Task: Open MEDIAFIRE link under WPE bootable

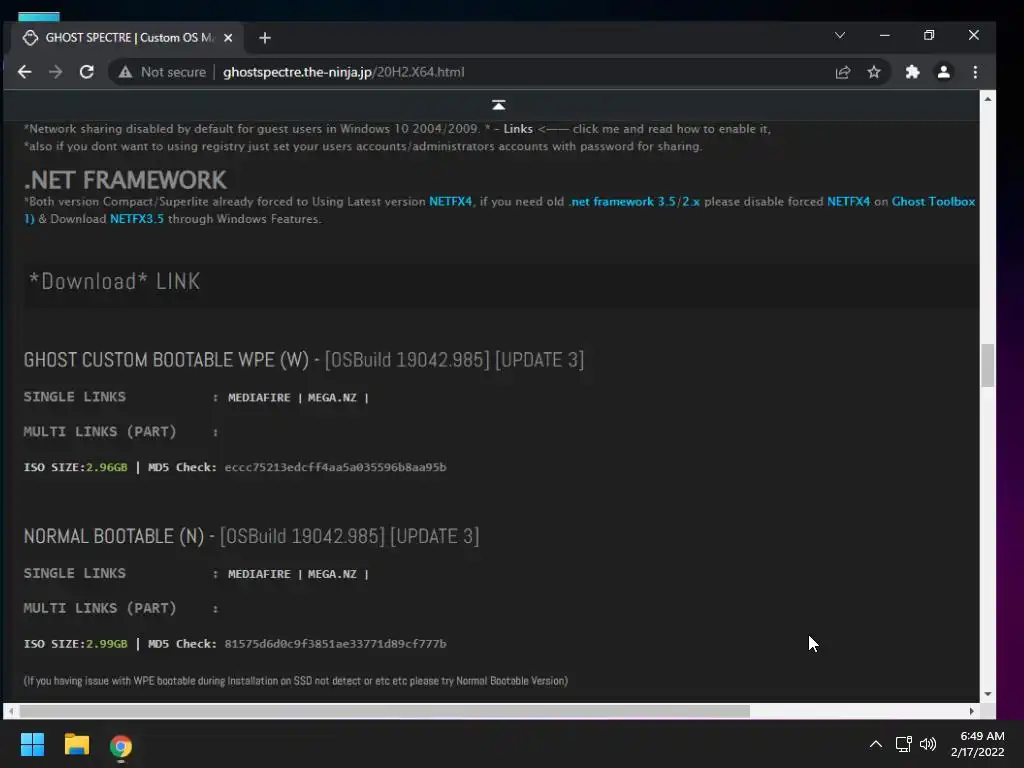Action: click(259, 398)
